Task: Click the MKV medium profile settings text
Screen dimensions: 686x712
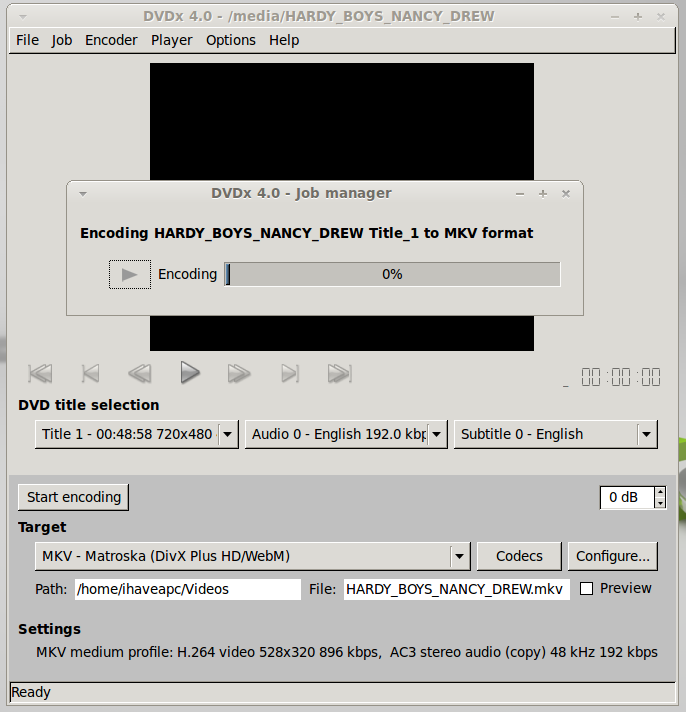Action: tap(347, 652)
